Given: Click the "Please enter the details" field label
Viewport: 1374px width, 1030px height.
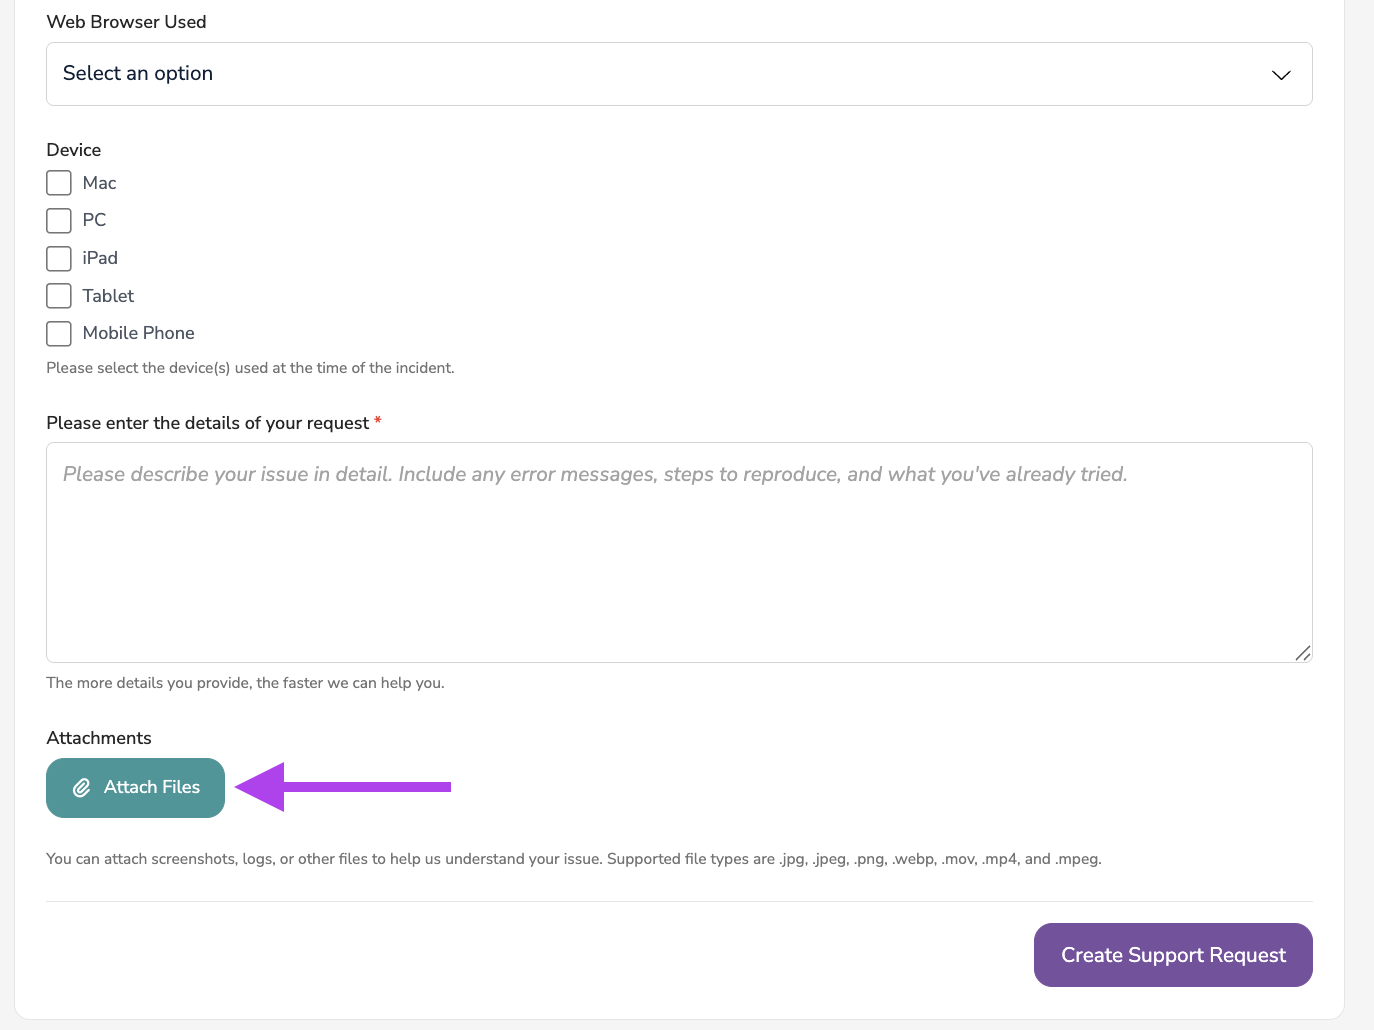Looking at the screenshot, I should point(208,423).
